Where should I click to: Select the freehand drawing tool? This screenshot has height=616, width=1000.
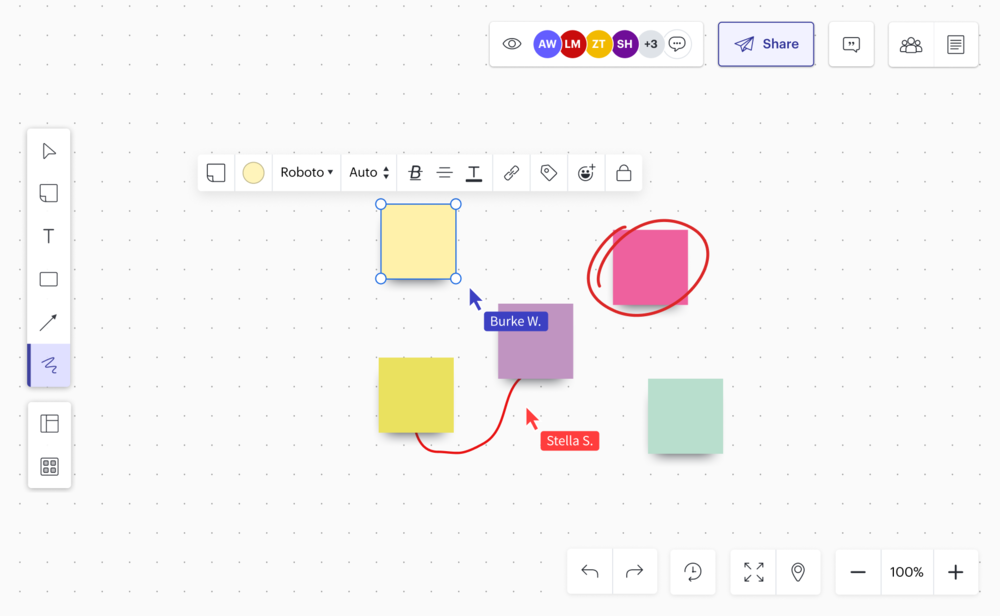tap(49, 366)
